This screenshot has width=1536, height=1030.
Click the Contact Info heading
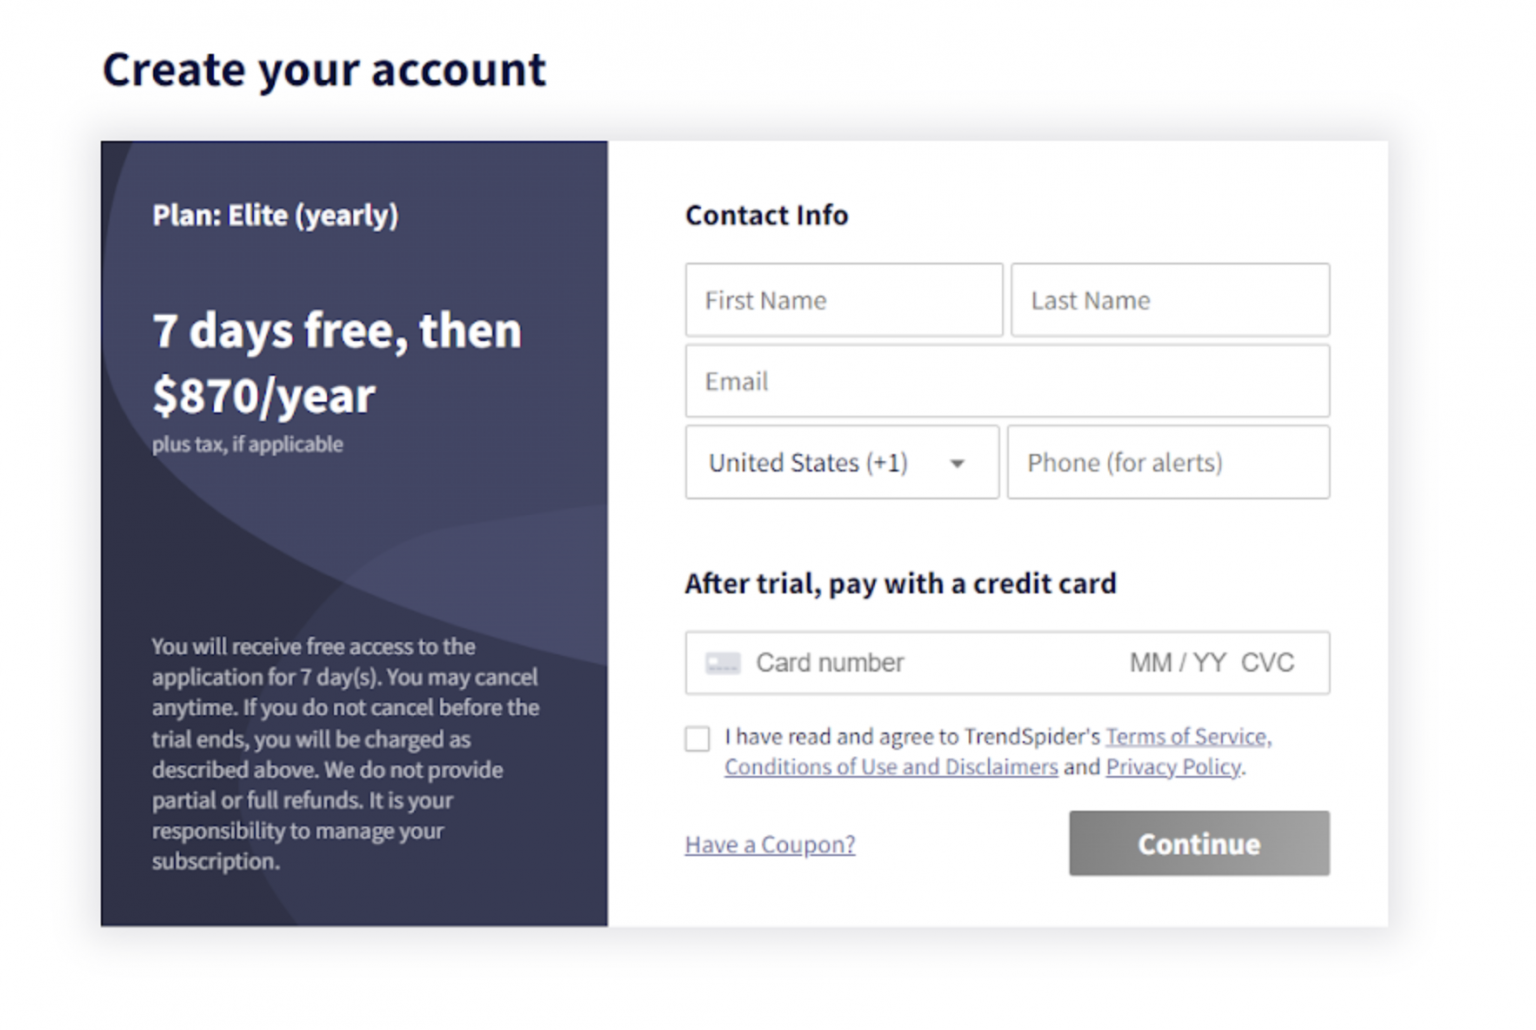766,215
